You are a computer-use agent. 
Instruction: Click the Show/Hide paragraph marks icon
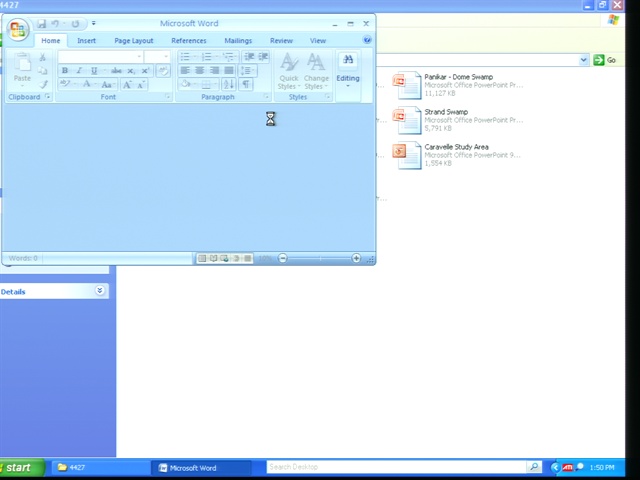[x=246, y=84]
